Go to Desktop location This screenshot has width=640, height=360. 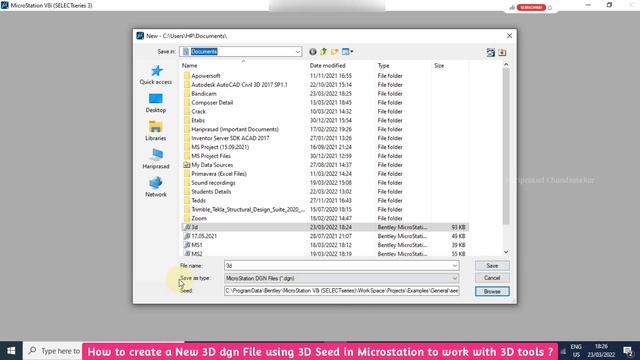[x=156, y=103]
